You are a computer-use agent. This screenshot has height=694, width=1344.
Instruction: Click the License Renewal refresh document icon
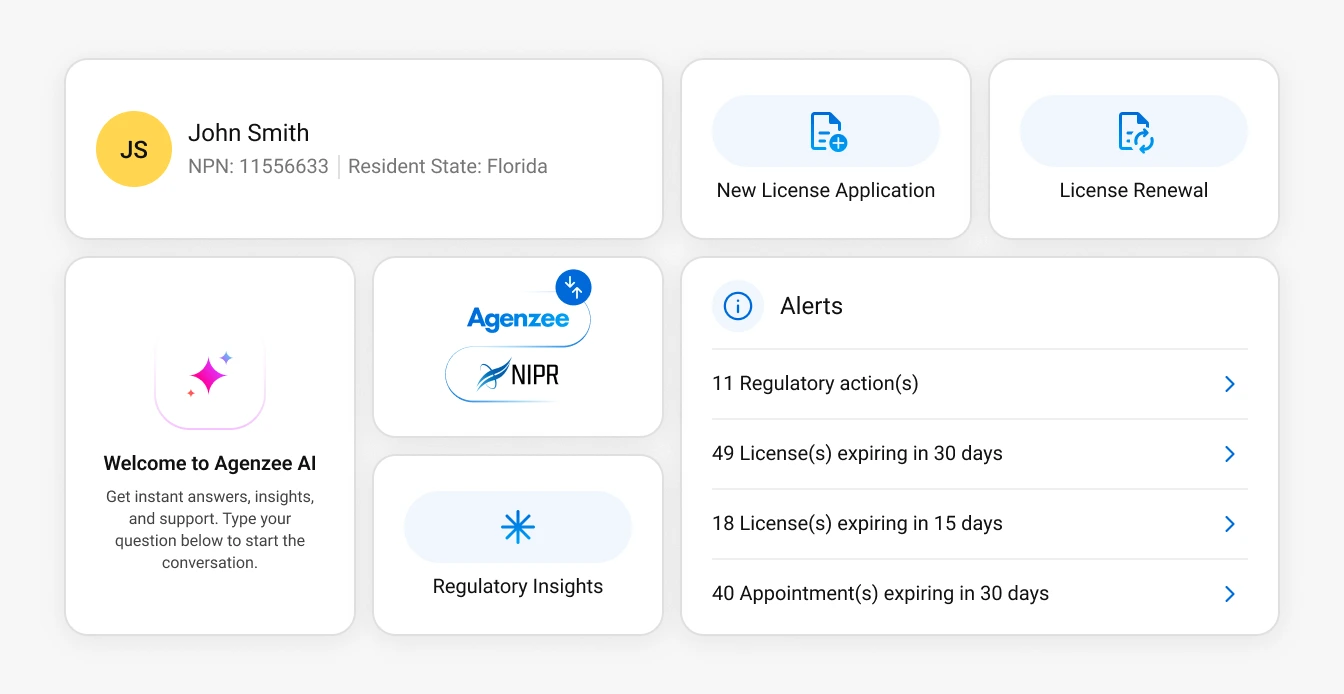[x=1135, y=131]
